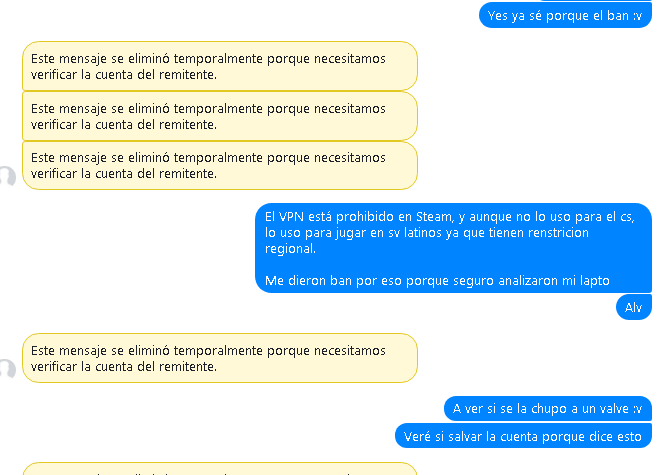Select the "A ver si se la chupo a un valve" message
This screenshot has width=666, height=475.
(547, 409)
